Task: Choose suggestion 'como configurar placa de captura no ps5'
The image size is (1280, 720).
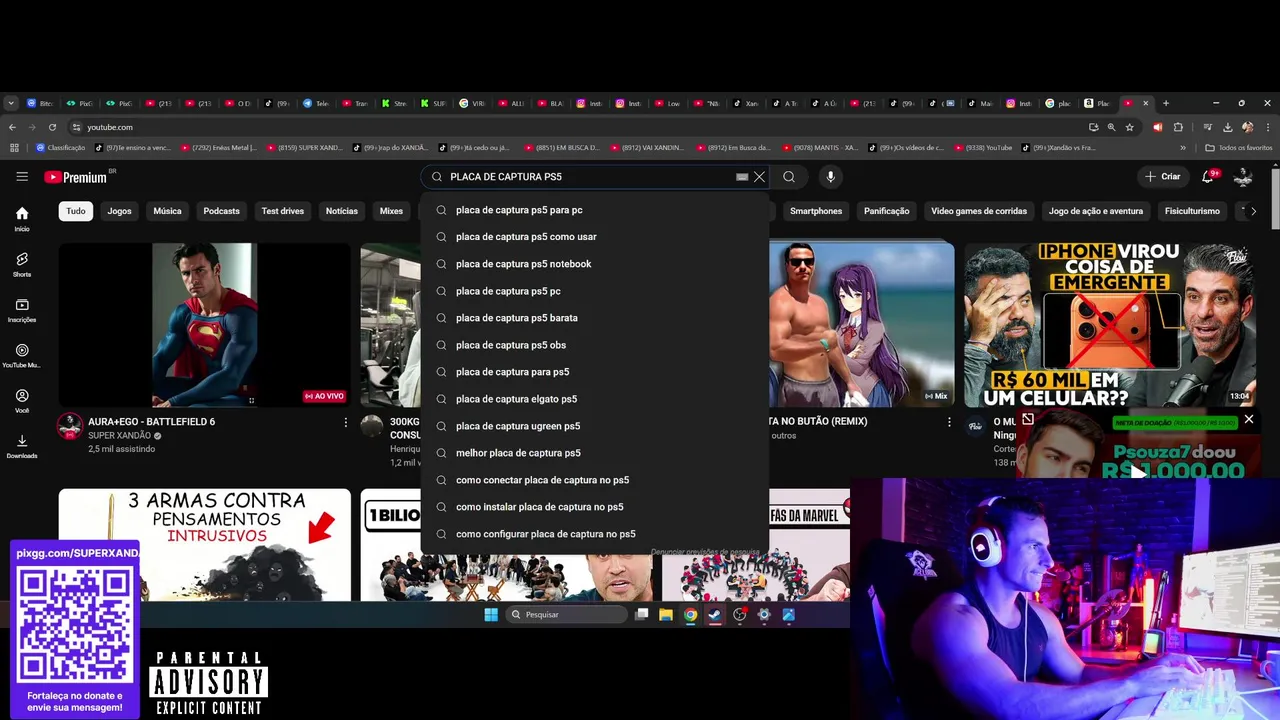Action: point(595,534)
